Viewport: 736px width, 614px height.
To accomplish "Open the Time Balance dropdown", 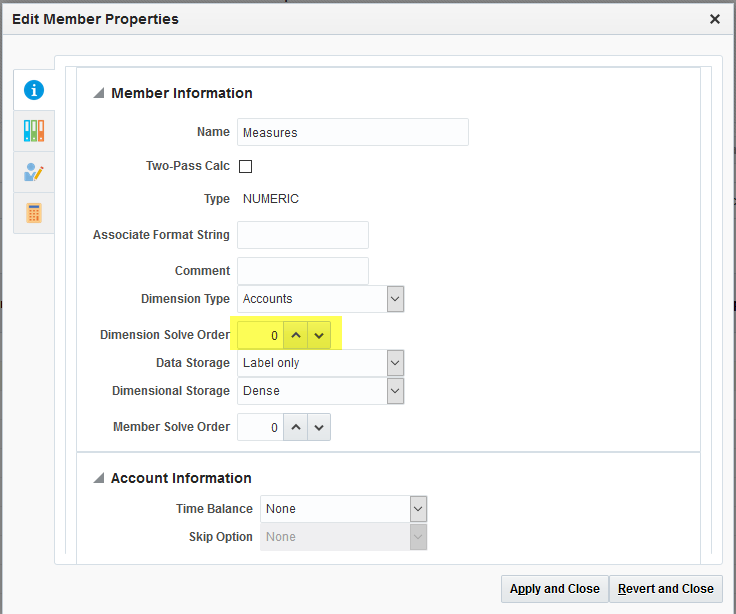I will pos(418,509).
